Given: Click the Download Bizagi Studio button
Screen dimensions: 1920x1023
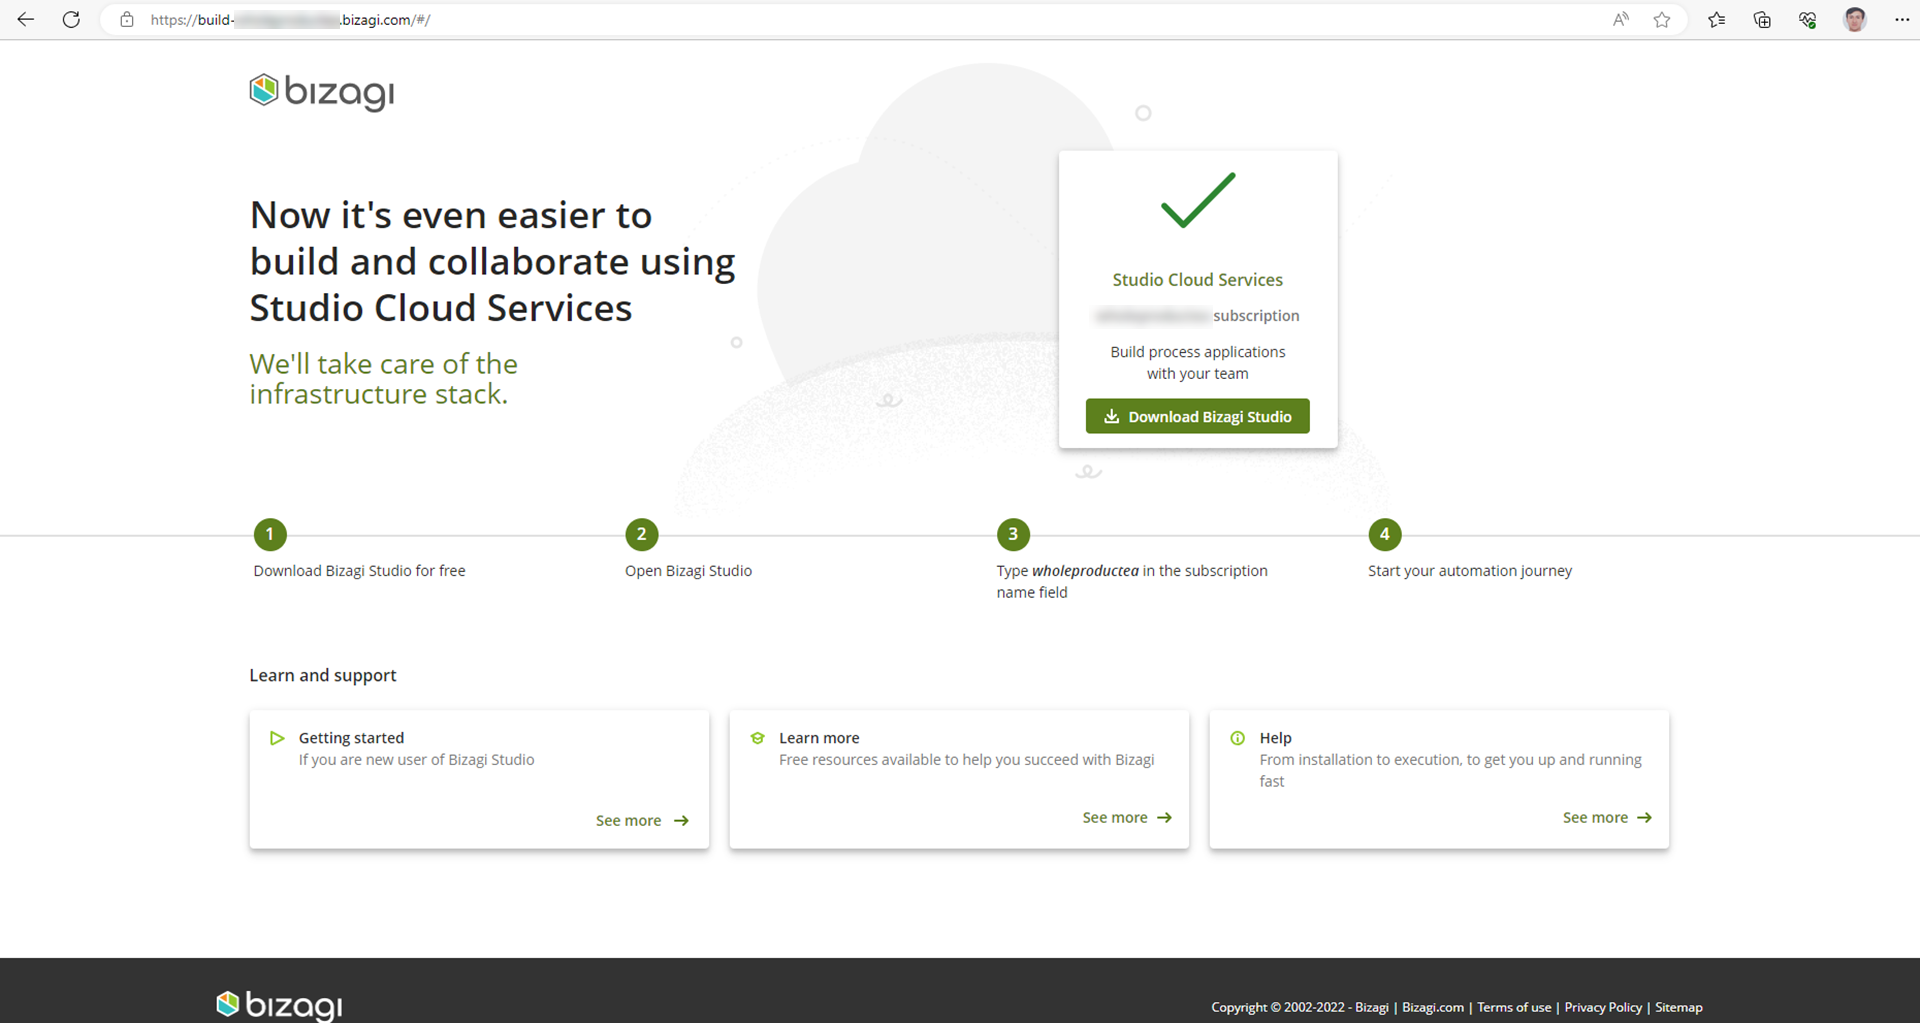Looking at the screenshot, I should (1197, 416).
